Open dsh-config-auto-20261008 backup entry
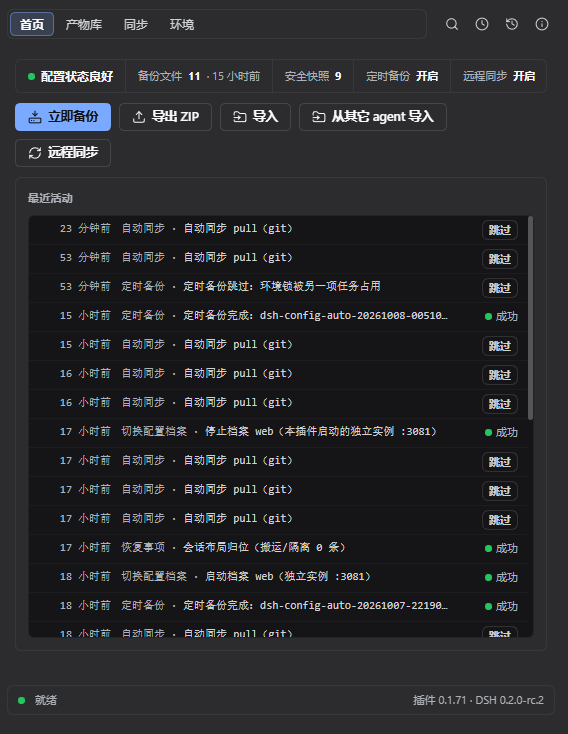This screenshot has width=568, height=734. click(x=278, y=317)
